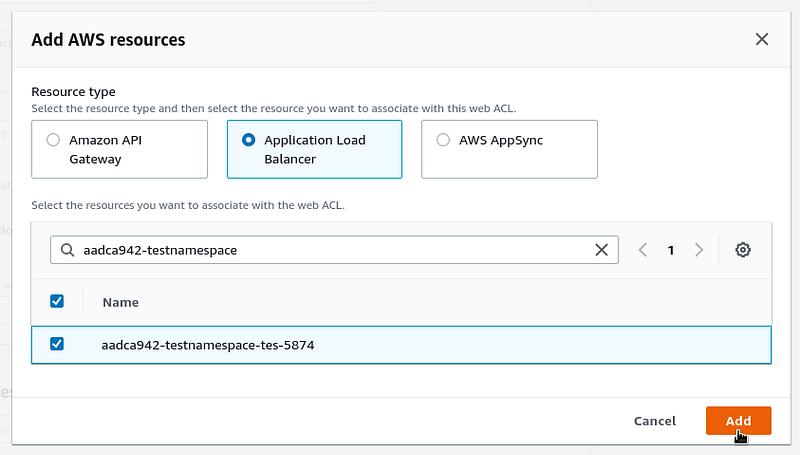The image size is (800, 455).
Task: Click the Add AWS resources title
Action: (x=108, y=40)
